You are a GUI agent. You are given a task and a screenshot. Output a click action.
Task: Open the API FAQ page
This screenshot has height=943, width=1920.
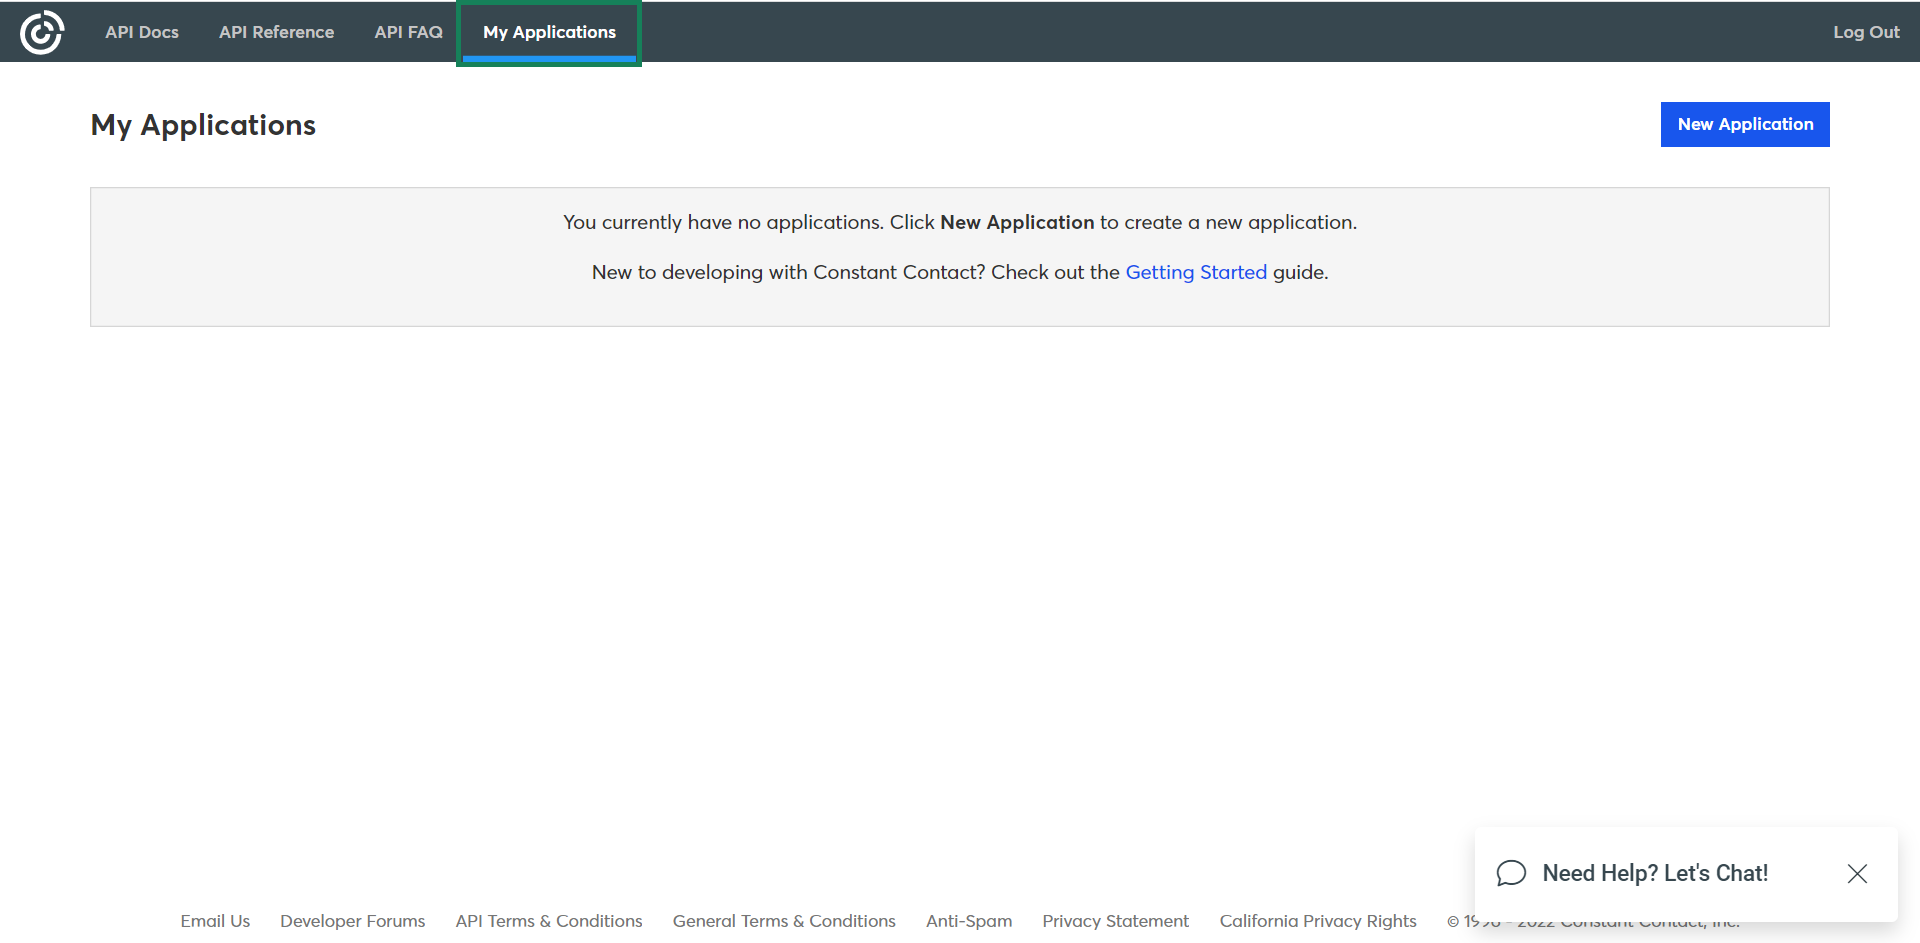tap(408, 32)
